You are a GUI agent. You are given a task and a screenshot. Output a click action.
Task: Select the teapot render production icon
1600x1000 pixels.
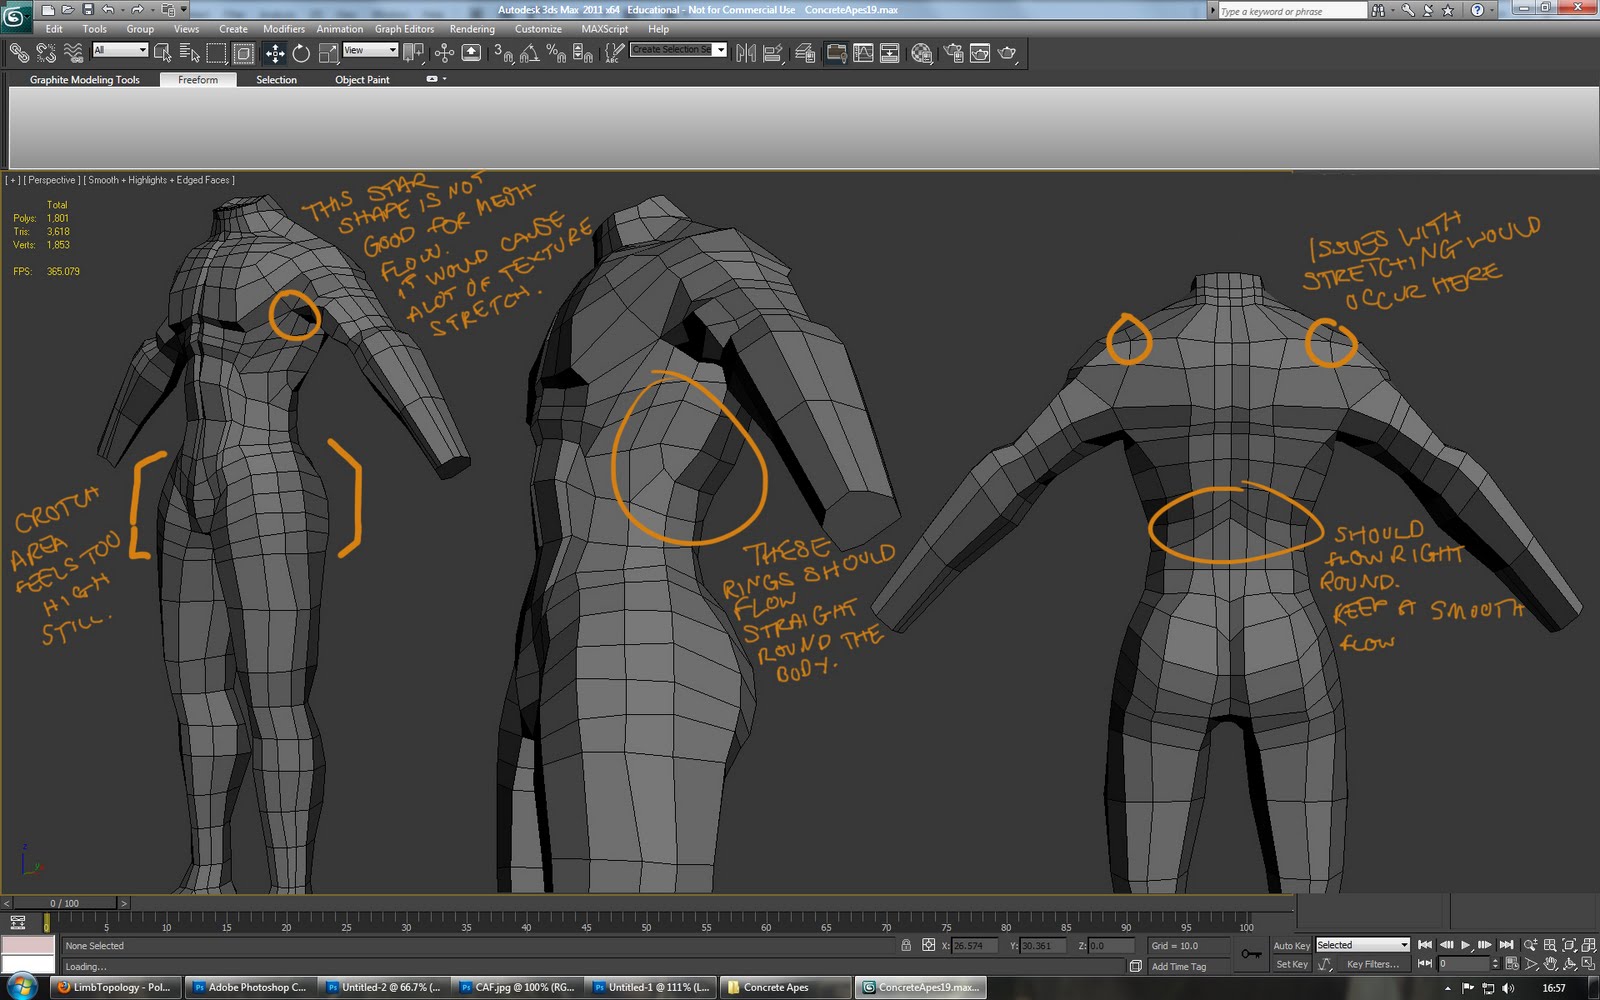[x=1007, y=52]
